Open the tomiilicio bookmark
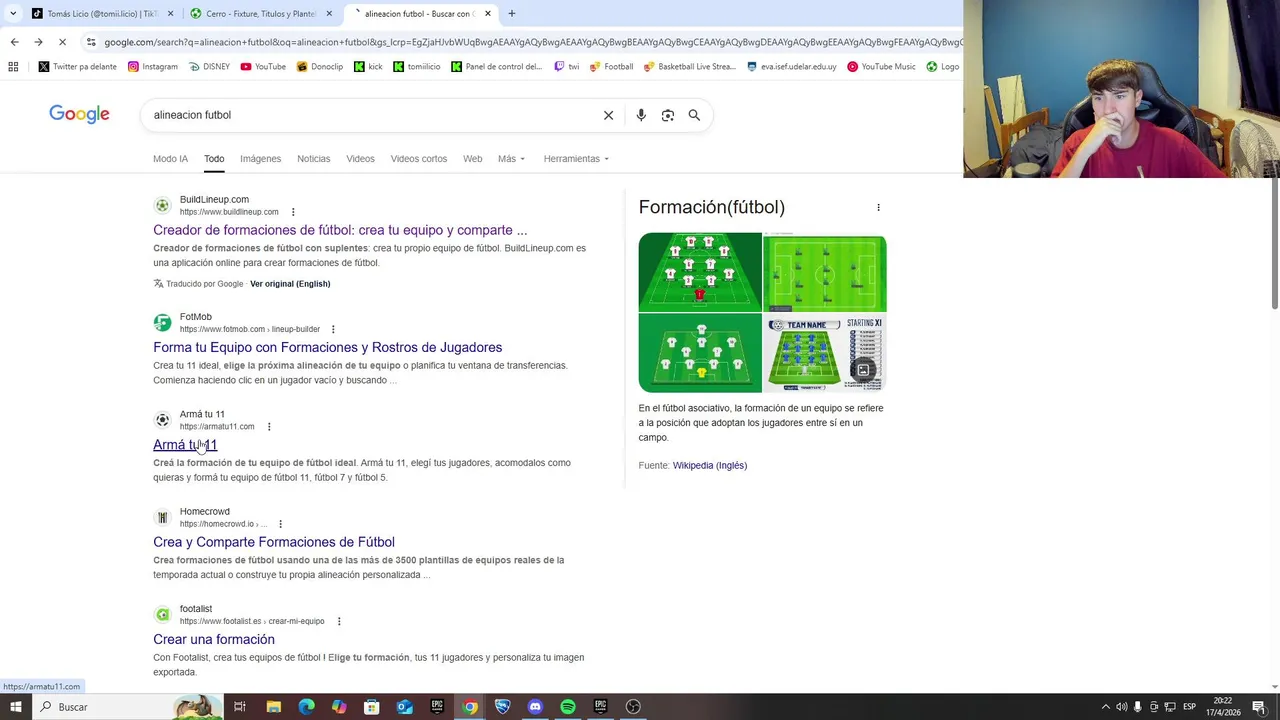 point(417,67)
